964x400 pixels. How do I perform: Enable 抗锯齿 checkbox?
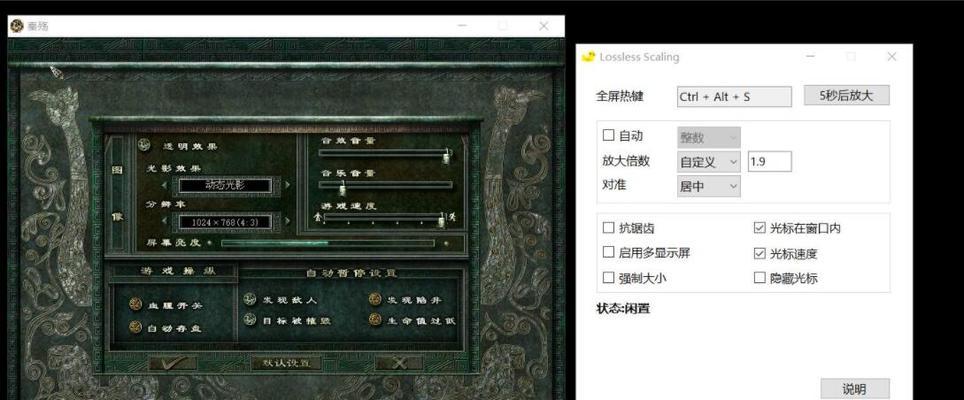[609, 228]
